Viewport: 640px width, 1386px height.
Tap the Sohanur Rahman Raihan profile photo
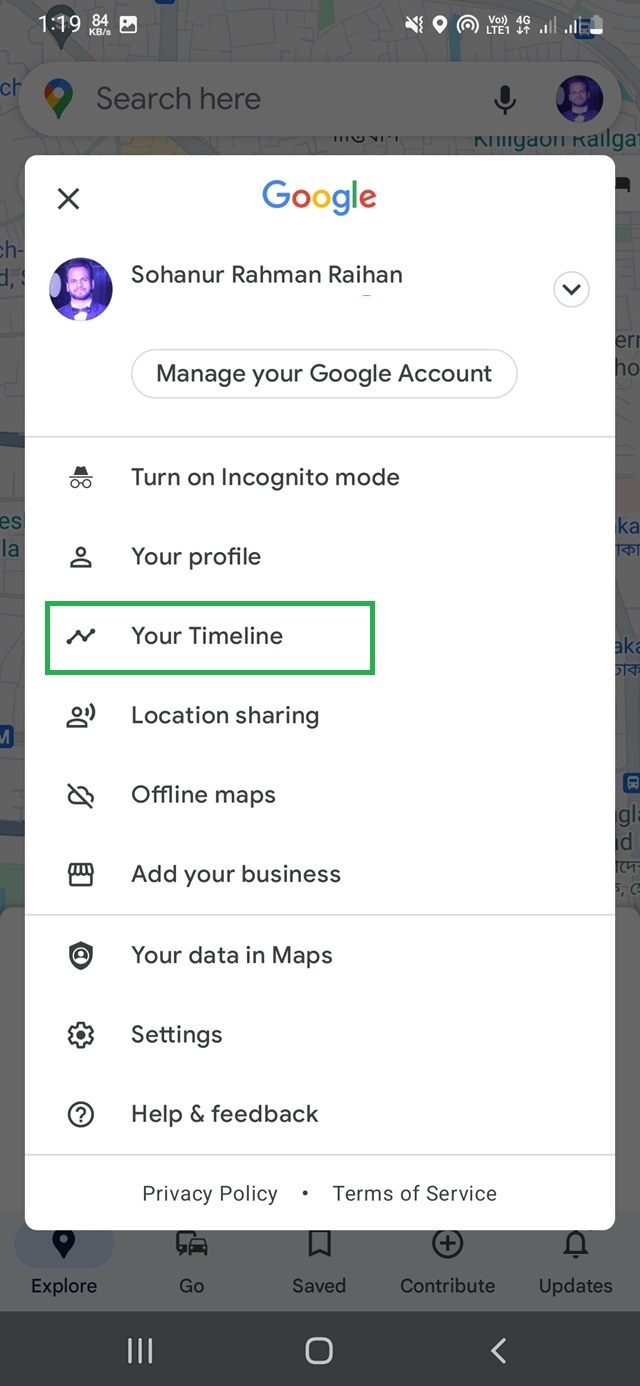click(x=81, y=289)
